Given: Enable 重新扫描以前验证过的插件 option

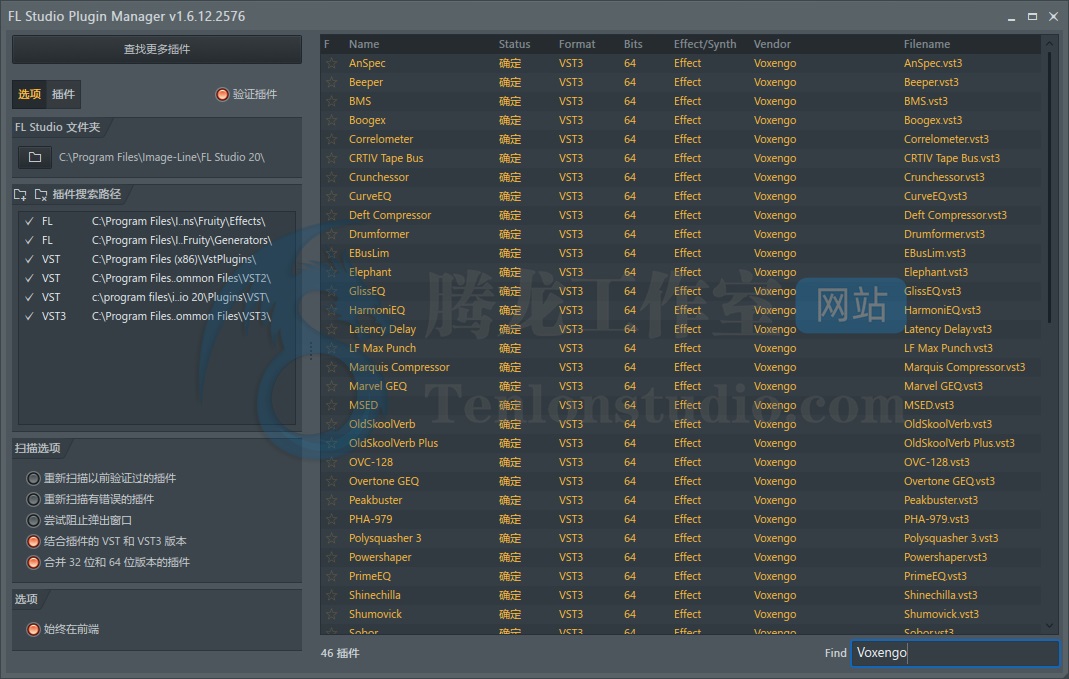Looking at the screenshot, I should click(34, 478).
